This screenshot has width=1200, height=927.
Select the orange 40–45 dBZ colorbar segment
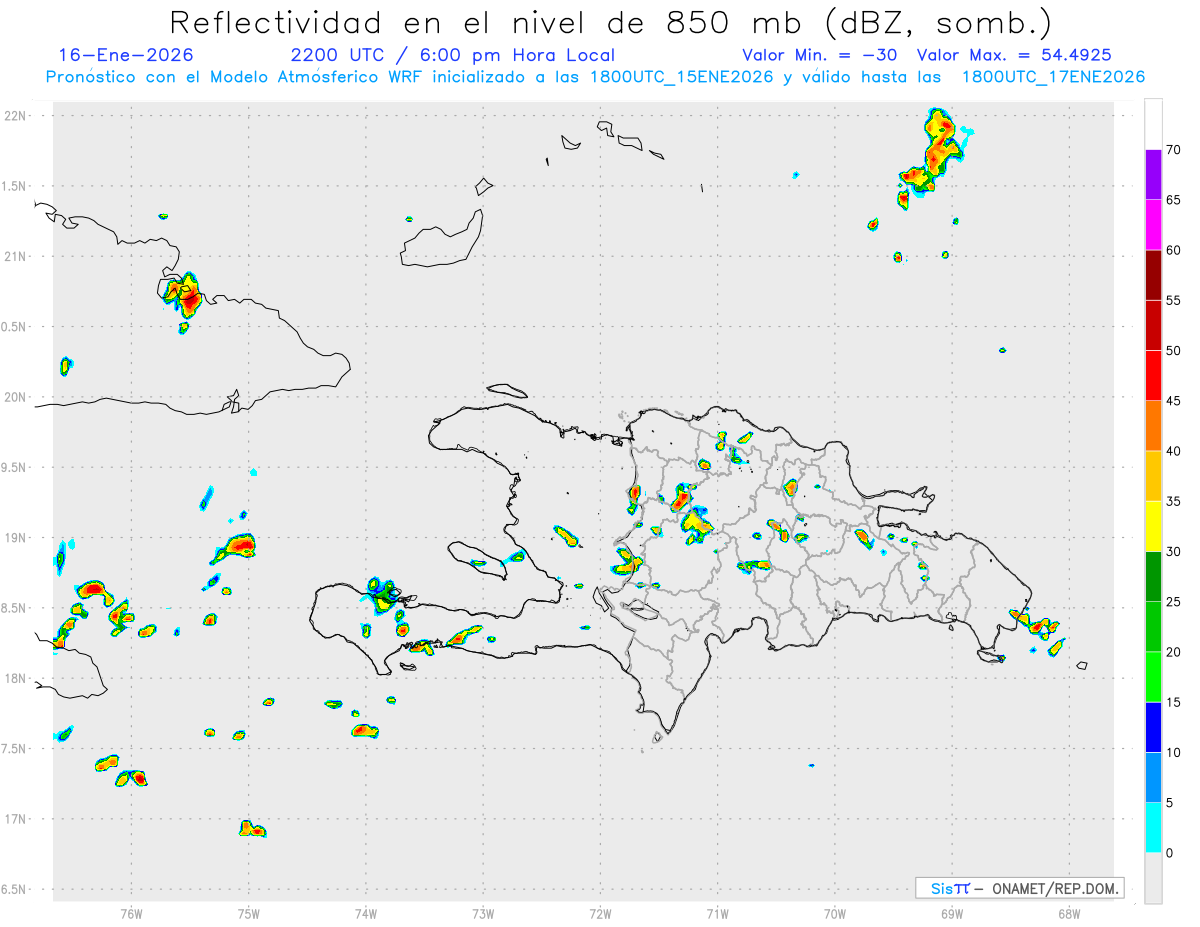click(x=1154, y=426)
